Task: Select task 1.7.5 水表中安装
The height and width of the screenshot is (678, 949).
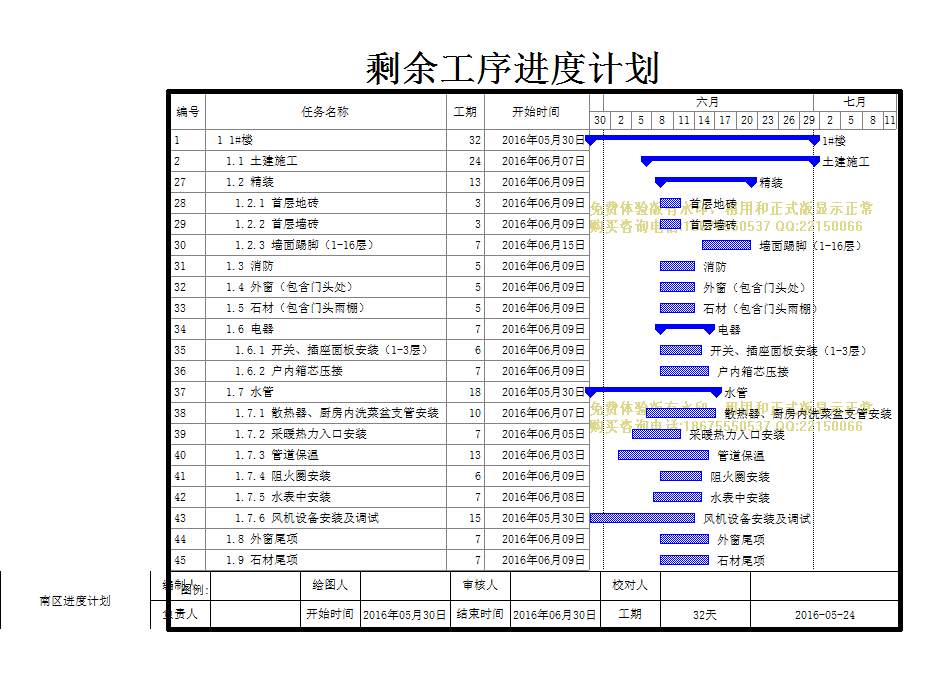Action: point(379,496)
